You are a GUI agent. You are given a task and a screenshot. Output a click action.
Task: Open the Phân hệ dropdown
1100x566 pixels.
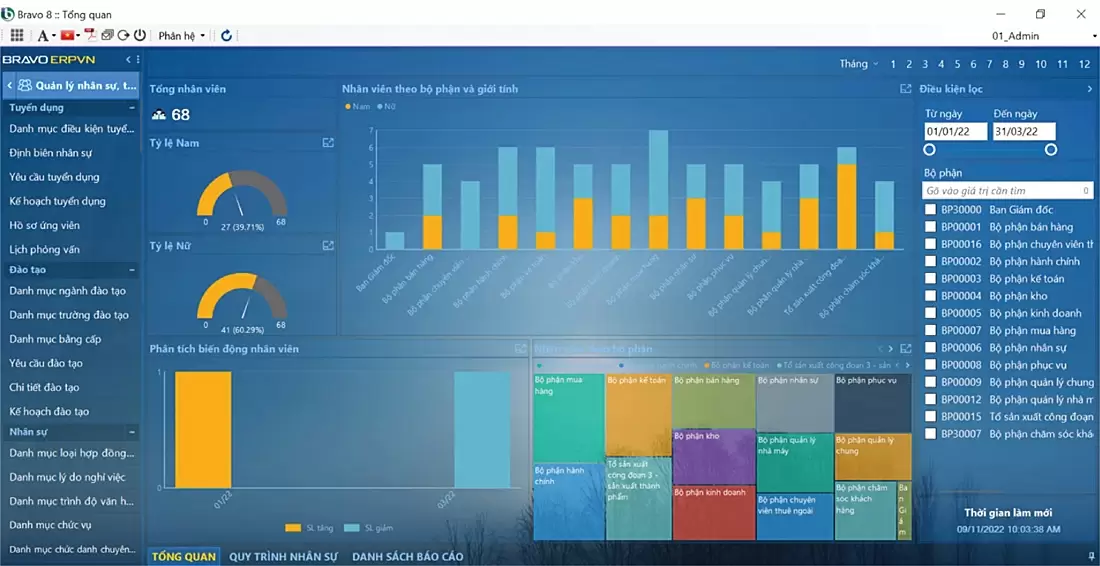[181, 35]
